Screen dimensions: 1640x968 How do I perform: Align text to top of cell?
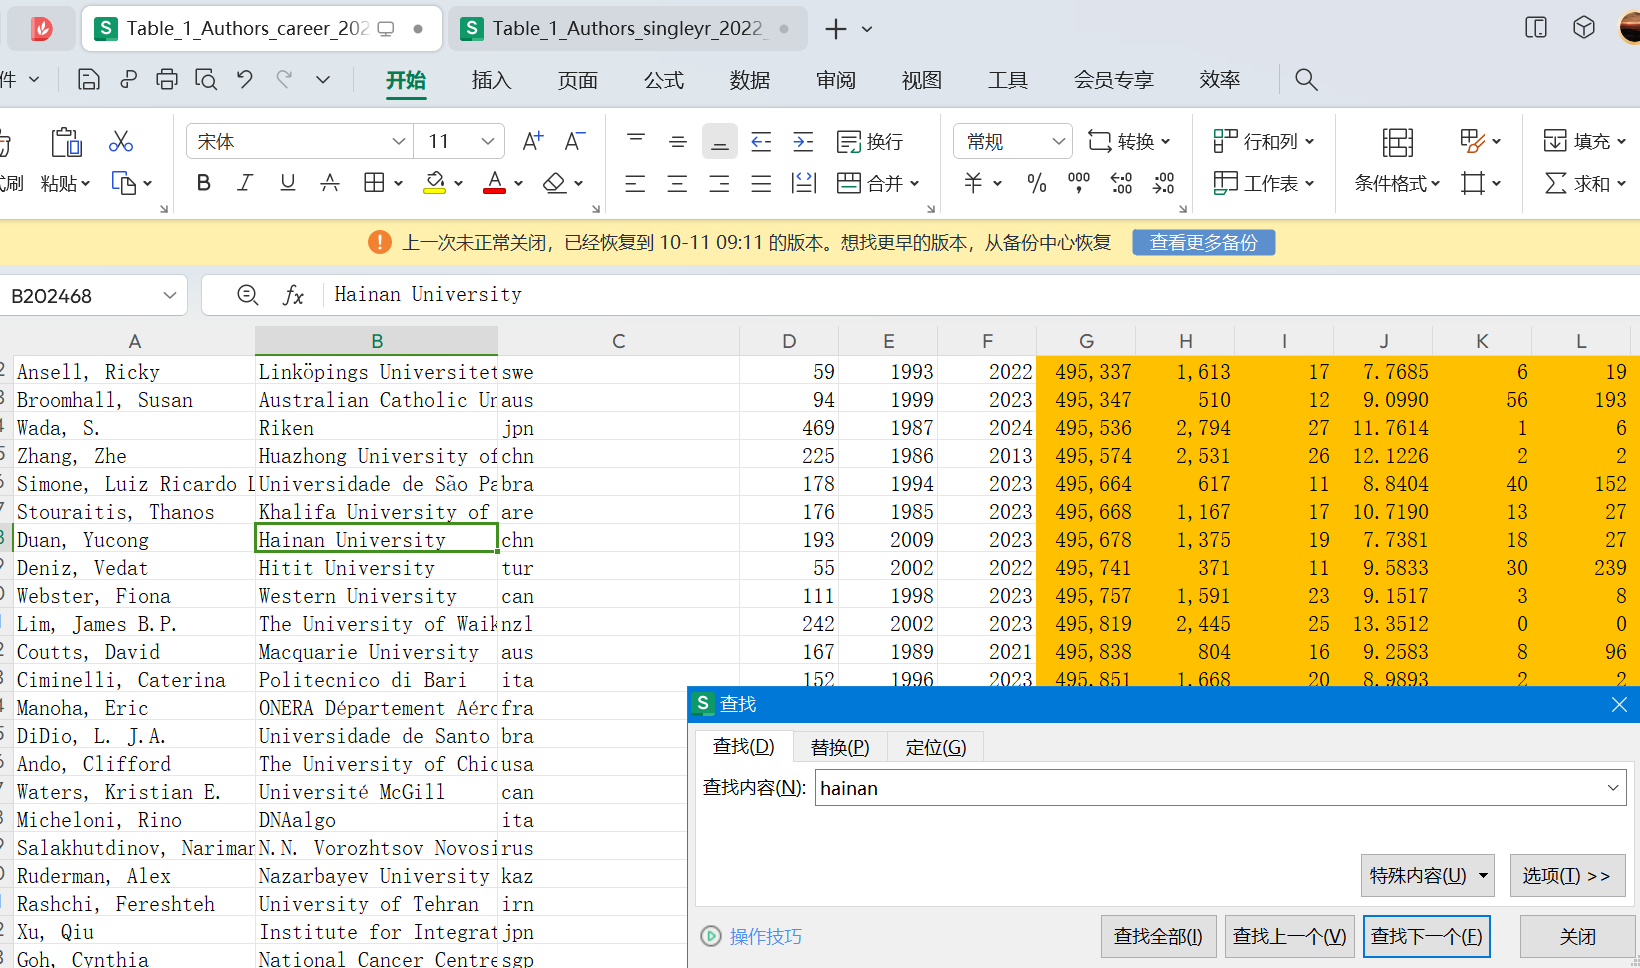636,141
